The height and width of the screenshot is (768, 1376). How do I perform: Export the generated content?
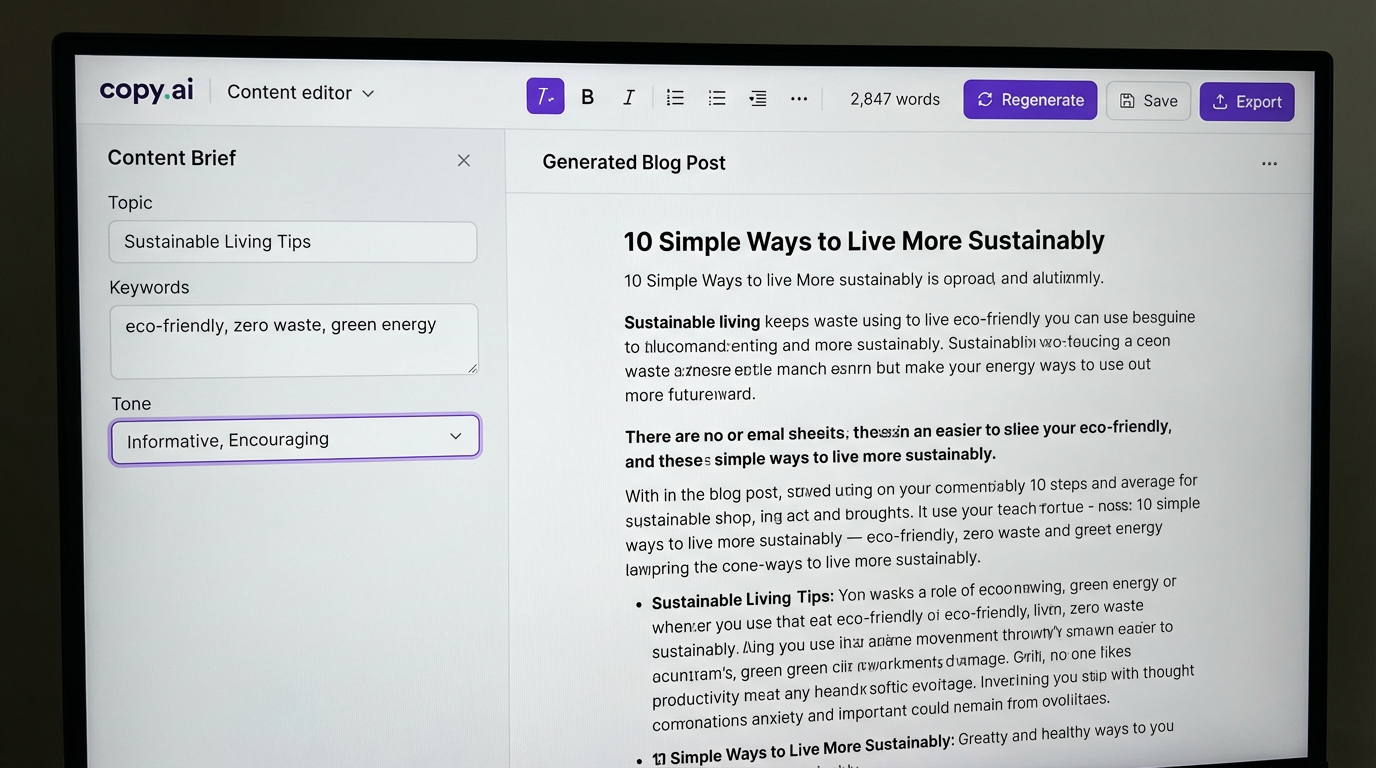coord(1246,102)
